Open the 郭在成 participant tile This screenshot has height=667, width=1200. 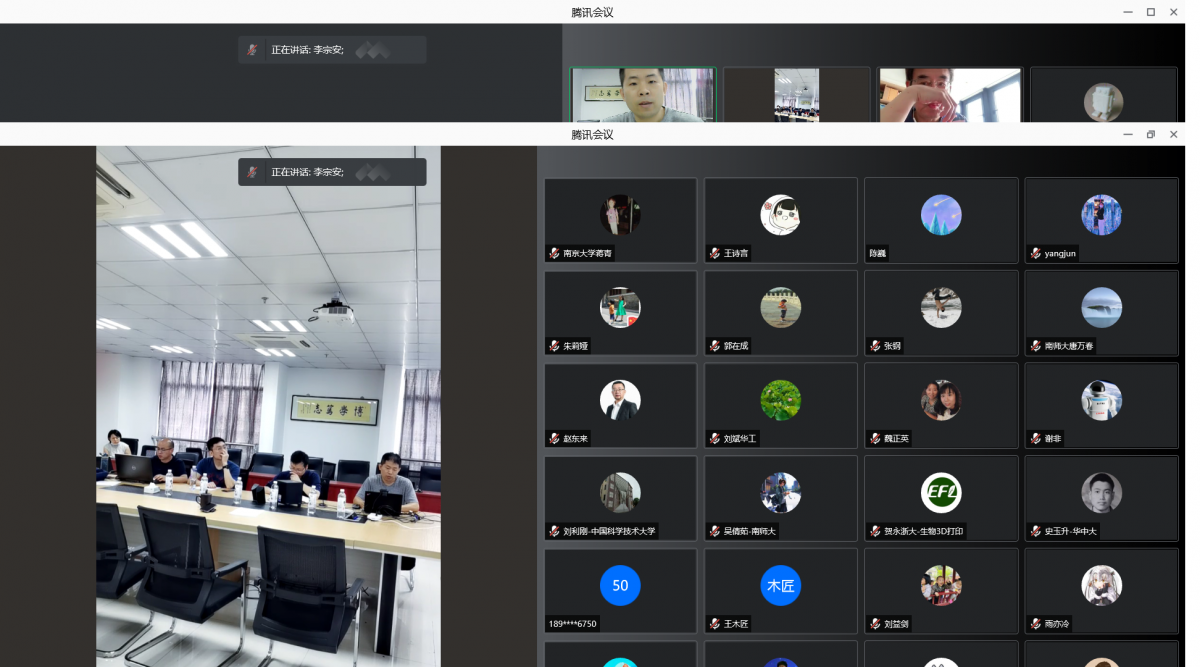click(x=781, y=313)
